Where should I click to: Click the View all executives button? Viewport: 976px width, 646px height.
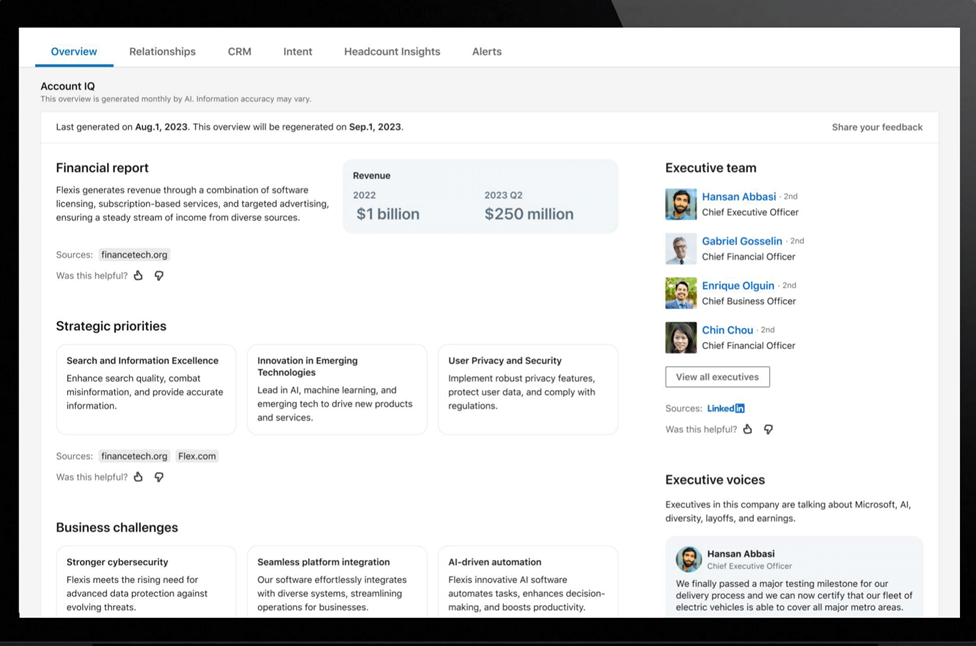(717, 377)
